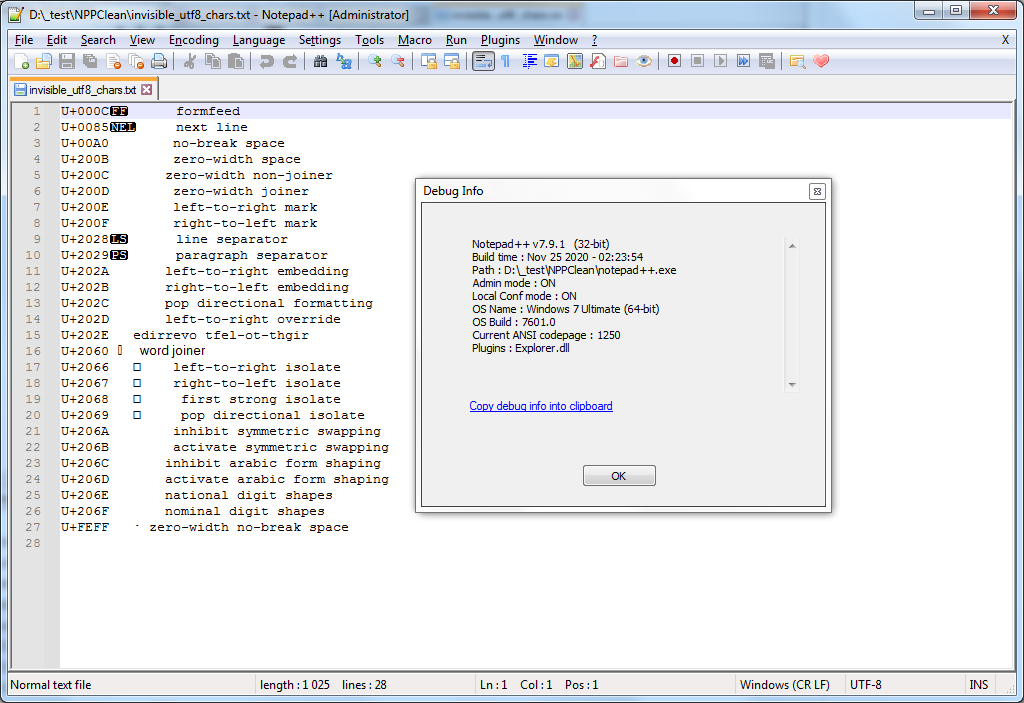1024x703 pixels.
Task: Click the Zoom Out magnifier icon
Action: (x=397, y=61)
